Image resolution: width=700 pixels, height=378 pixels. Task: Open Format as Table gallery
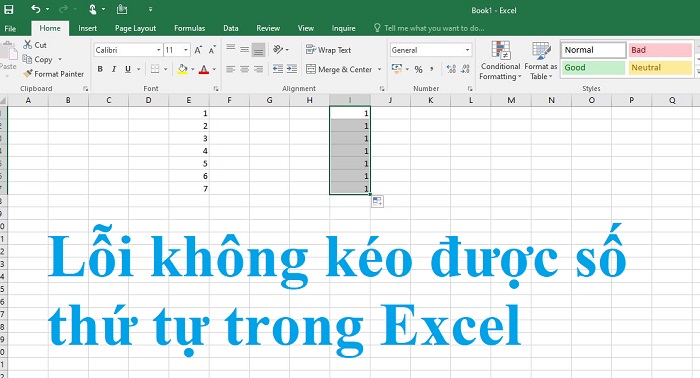tap(541, 61)
